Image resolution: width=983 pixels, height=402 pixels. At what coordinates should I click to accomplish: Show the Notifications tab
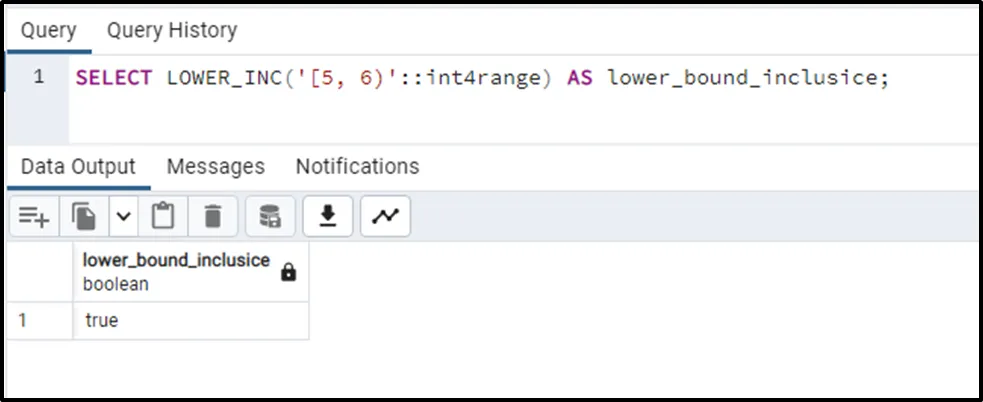pos(357,166)
